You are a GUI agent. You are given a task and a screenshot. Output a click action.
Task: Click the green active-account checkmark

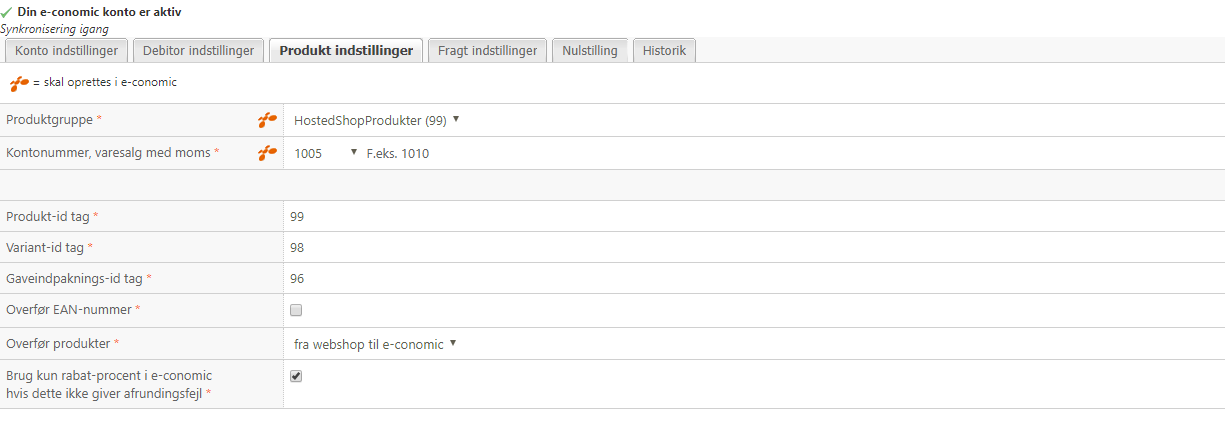[x=7, y=12]
